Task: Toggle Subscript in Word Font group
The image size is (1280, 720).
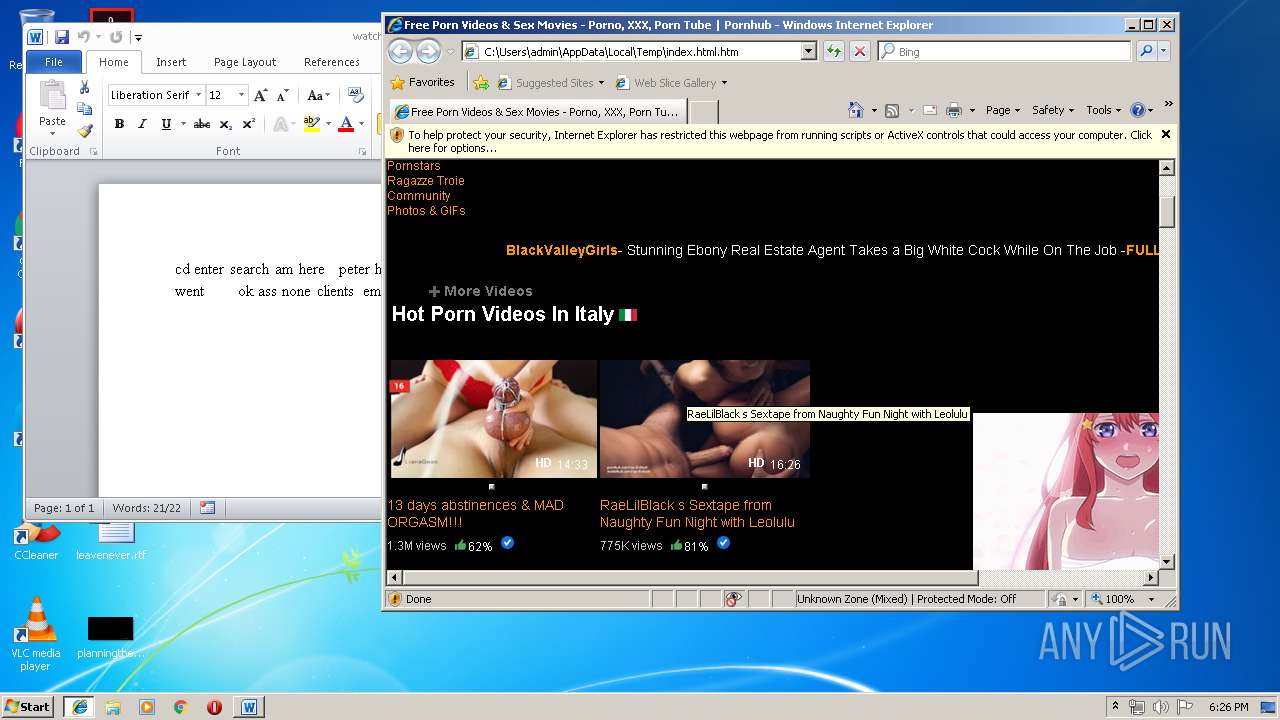Action: click(x=226, y=124)
